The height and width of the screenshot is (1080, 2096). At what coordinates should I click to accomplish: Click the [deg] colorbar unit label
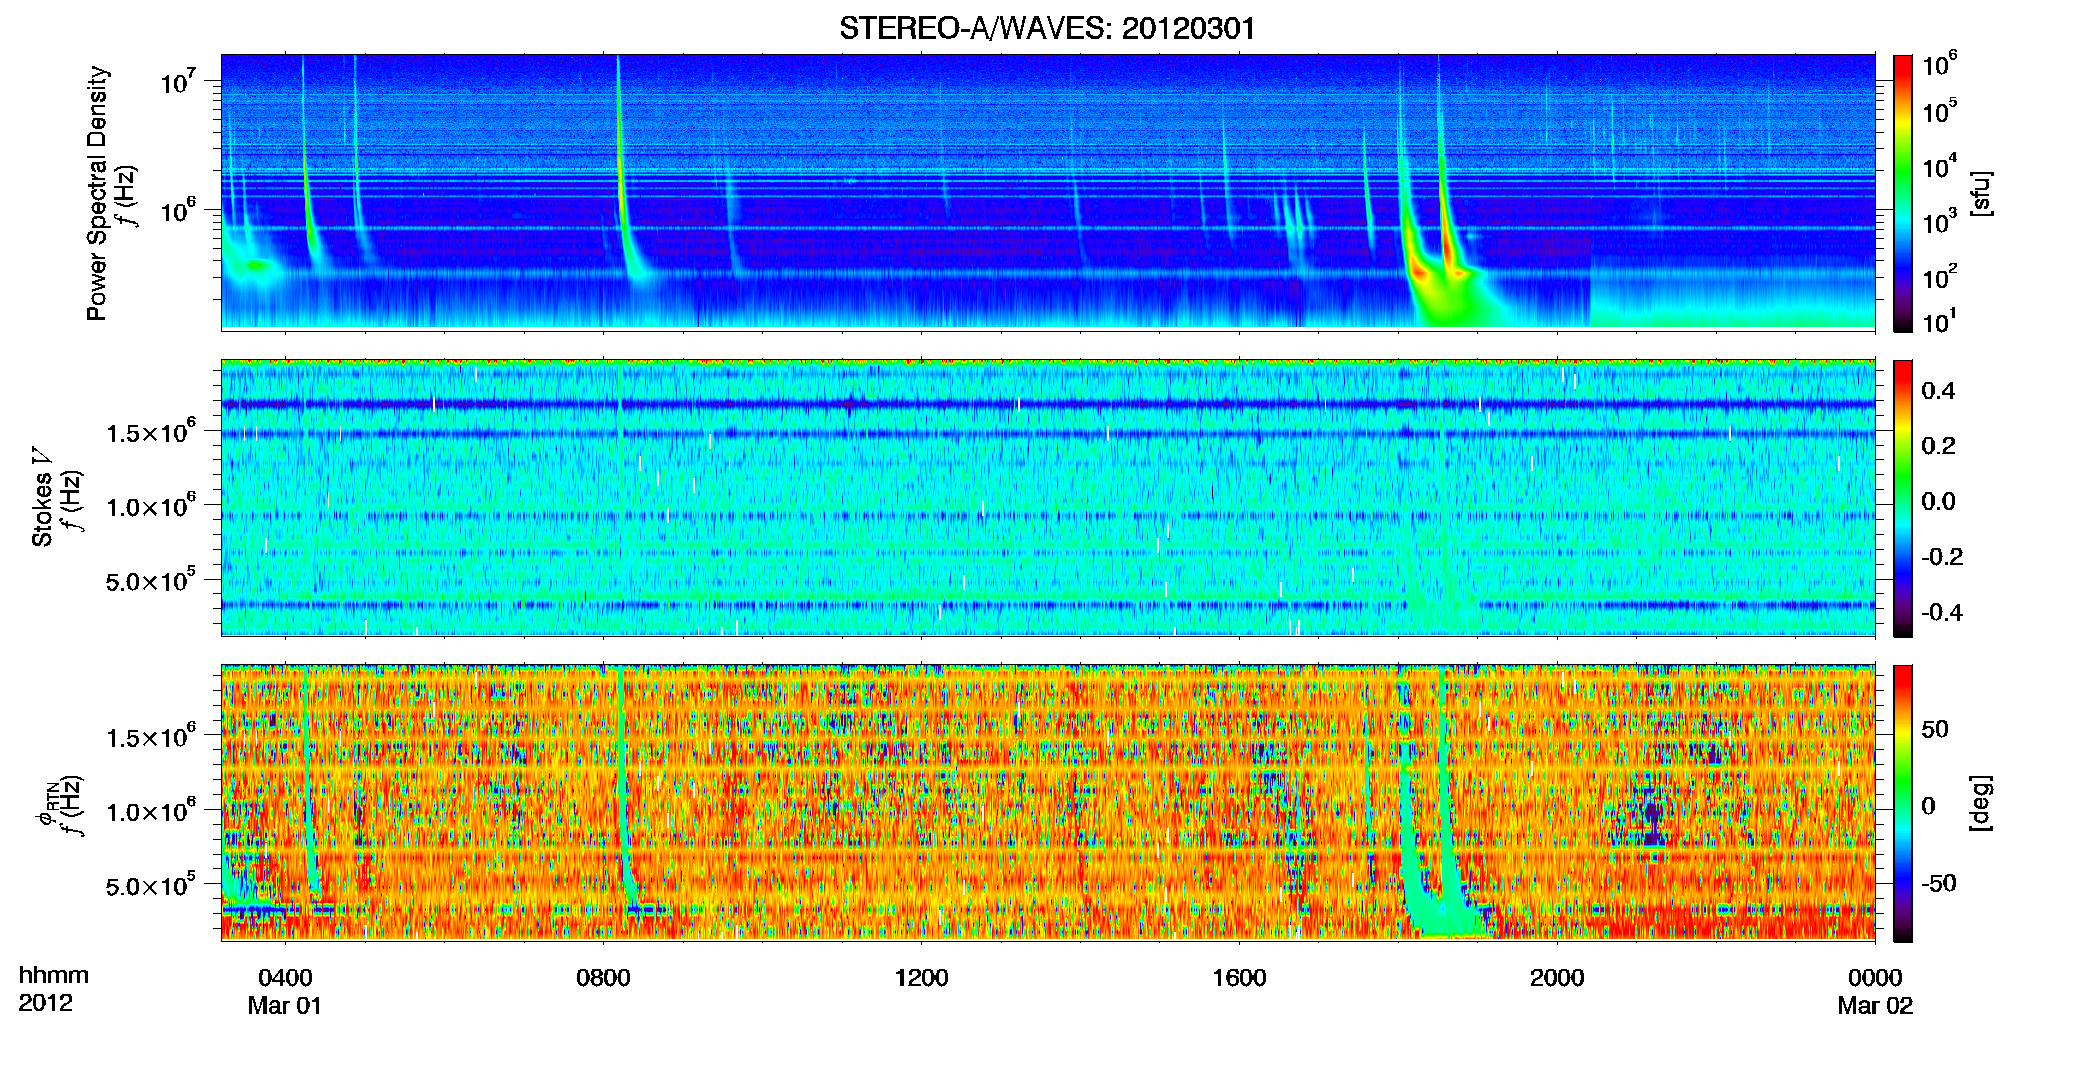click(x=1982, y=803)
